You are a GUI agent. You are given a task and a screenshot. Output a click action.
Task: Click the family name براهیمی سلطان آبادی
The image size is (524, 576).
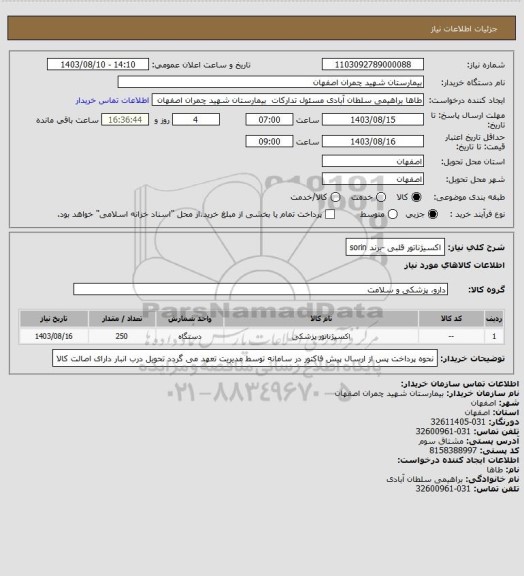tap(425, 479)
